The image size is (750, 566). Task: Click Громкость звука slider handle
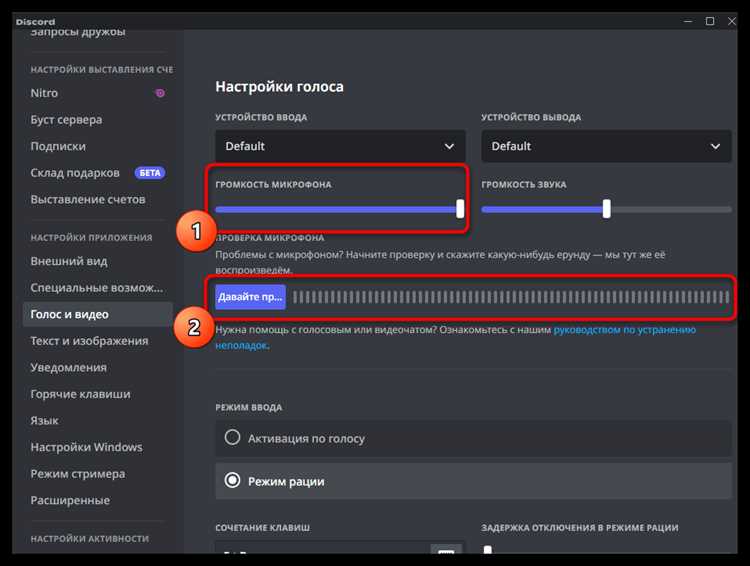click(607, 209)
